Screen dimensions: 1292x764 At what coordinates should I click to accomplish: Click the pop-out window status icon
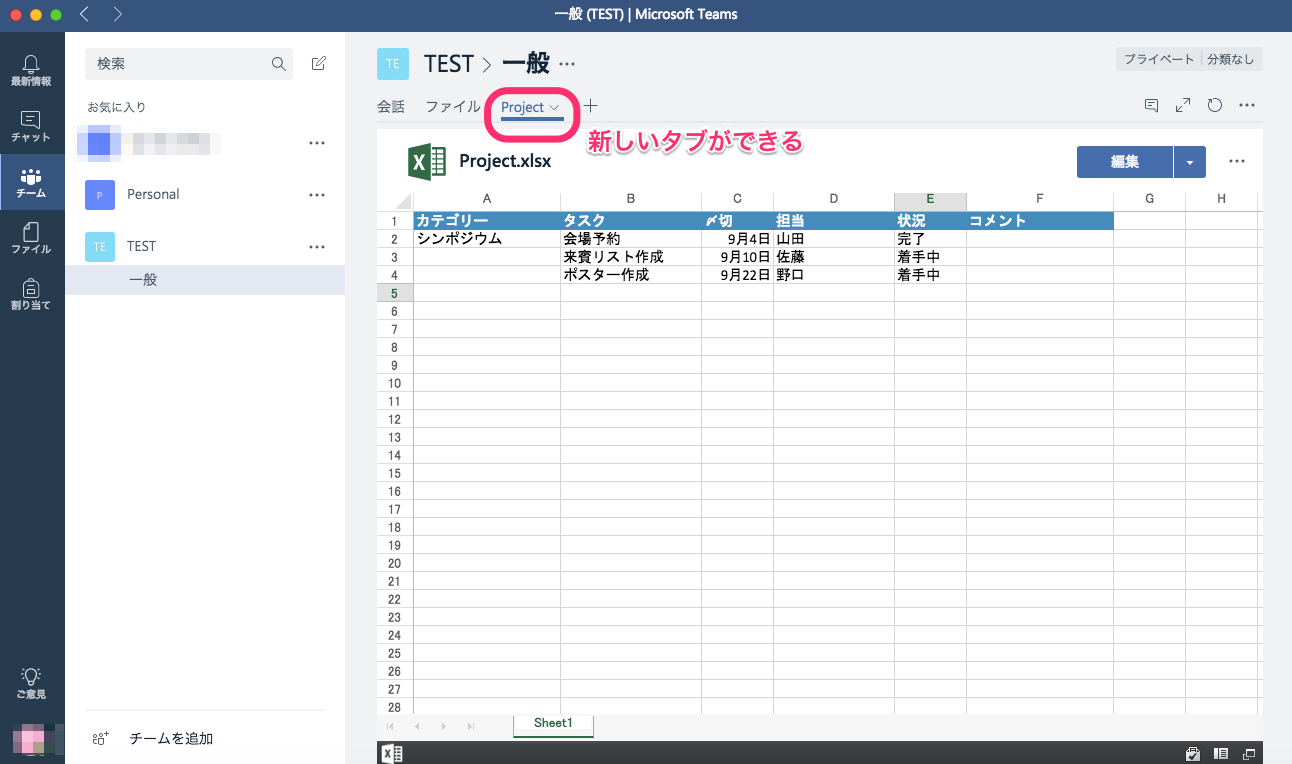coord(1249,753)
